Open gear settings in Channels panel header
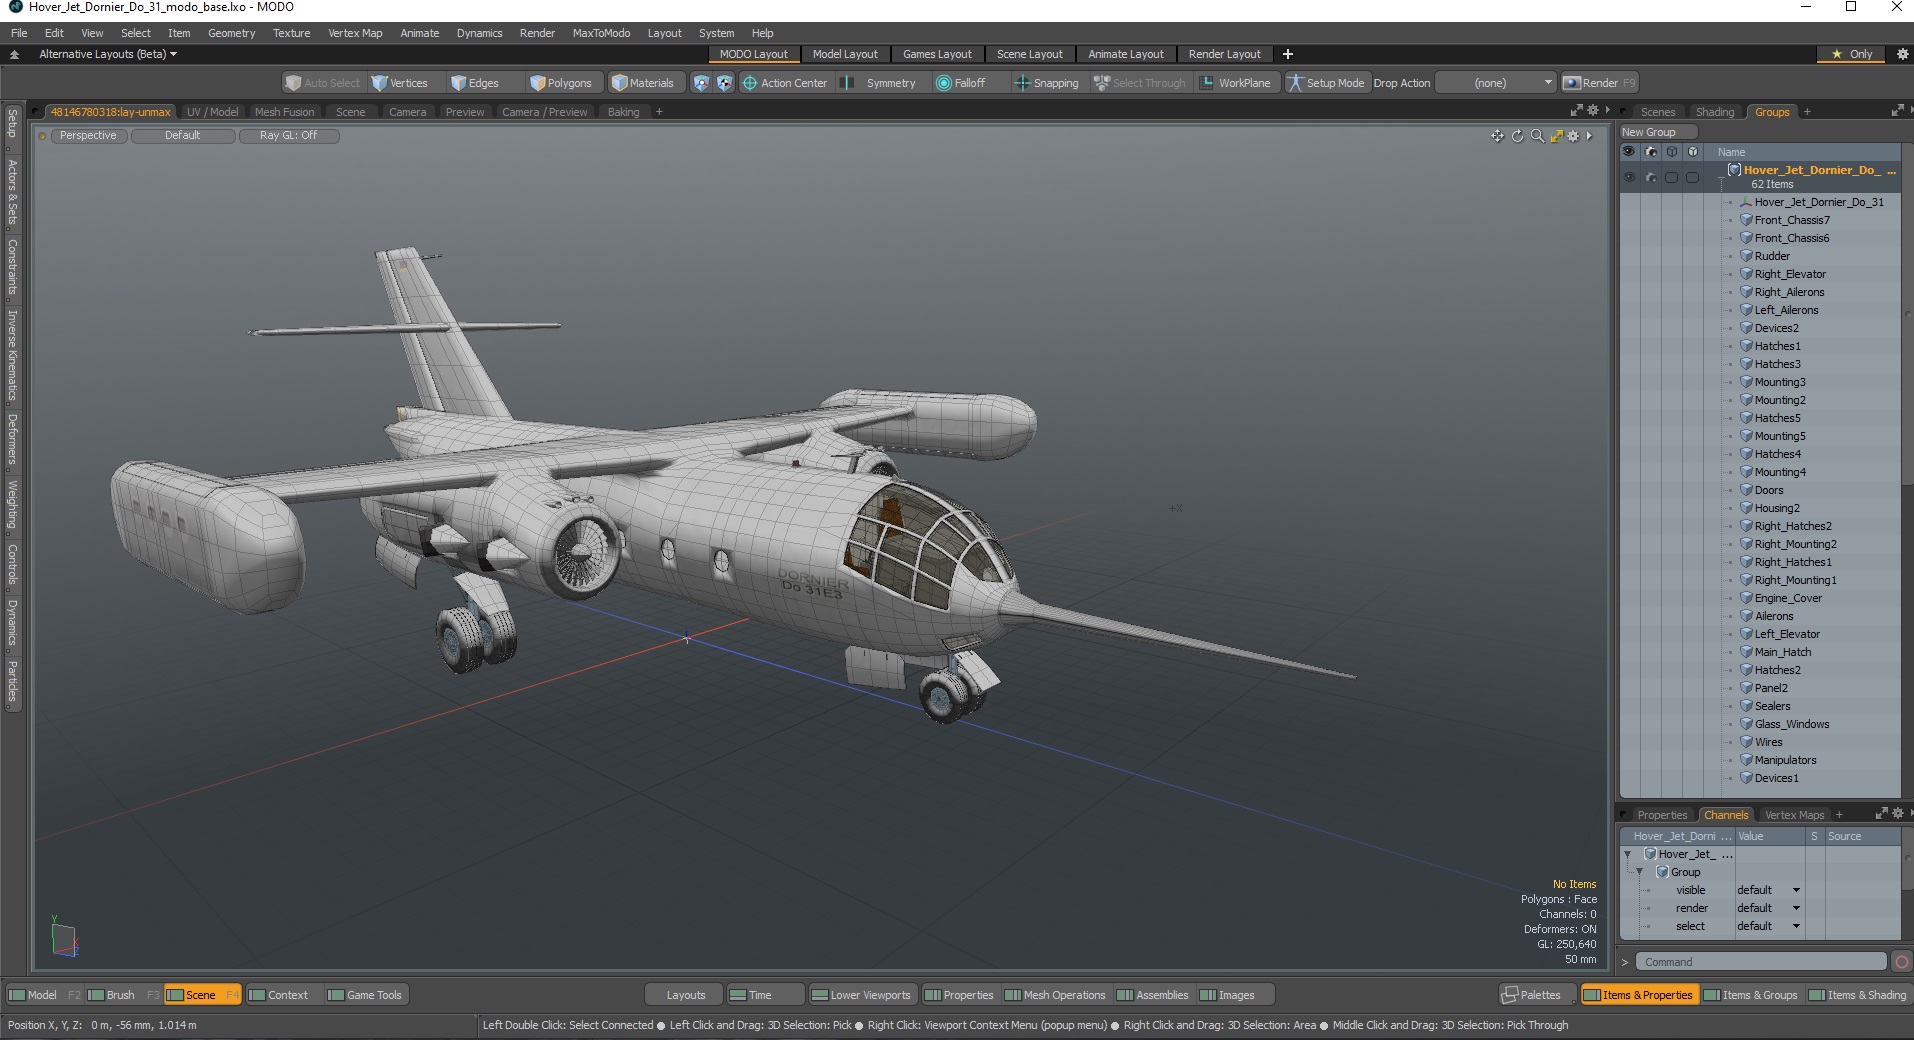The height and width of the screenshot is (1040, 1914). pyautogui.click(x=1898, y=814)
